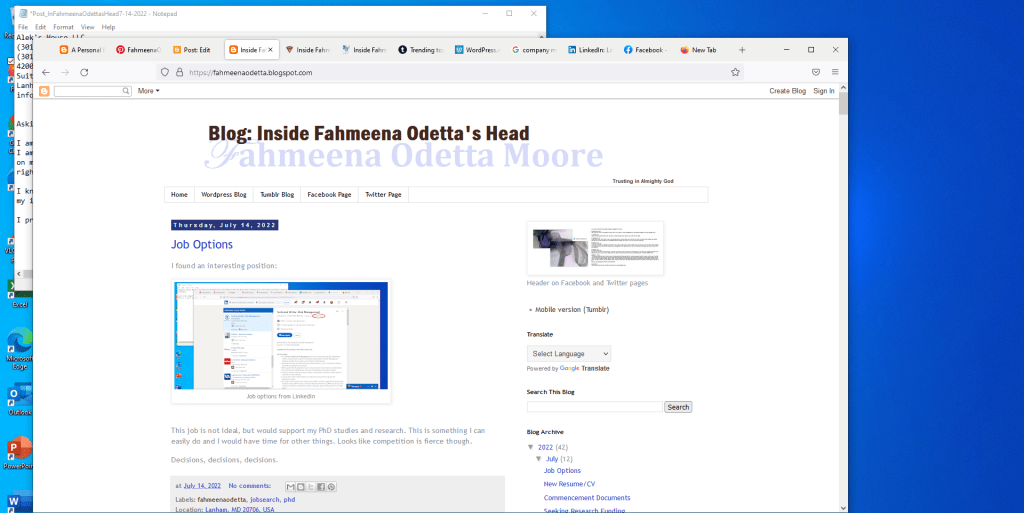Share post to Pinterest icon

[x=331, y=486]
